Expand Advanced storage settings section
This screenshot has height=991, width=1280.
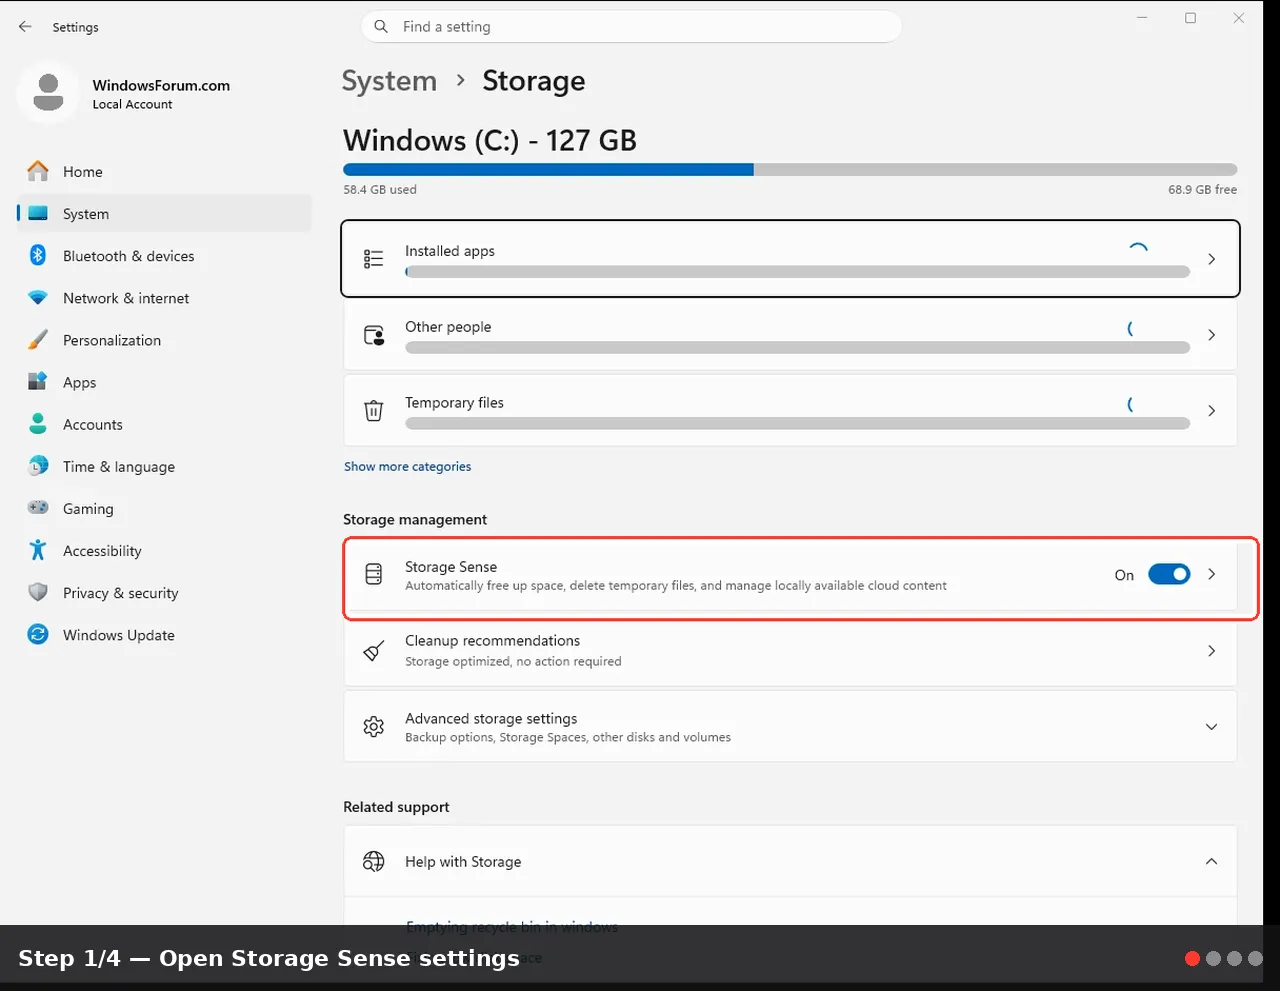point(1211,727)
